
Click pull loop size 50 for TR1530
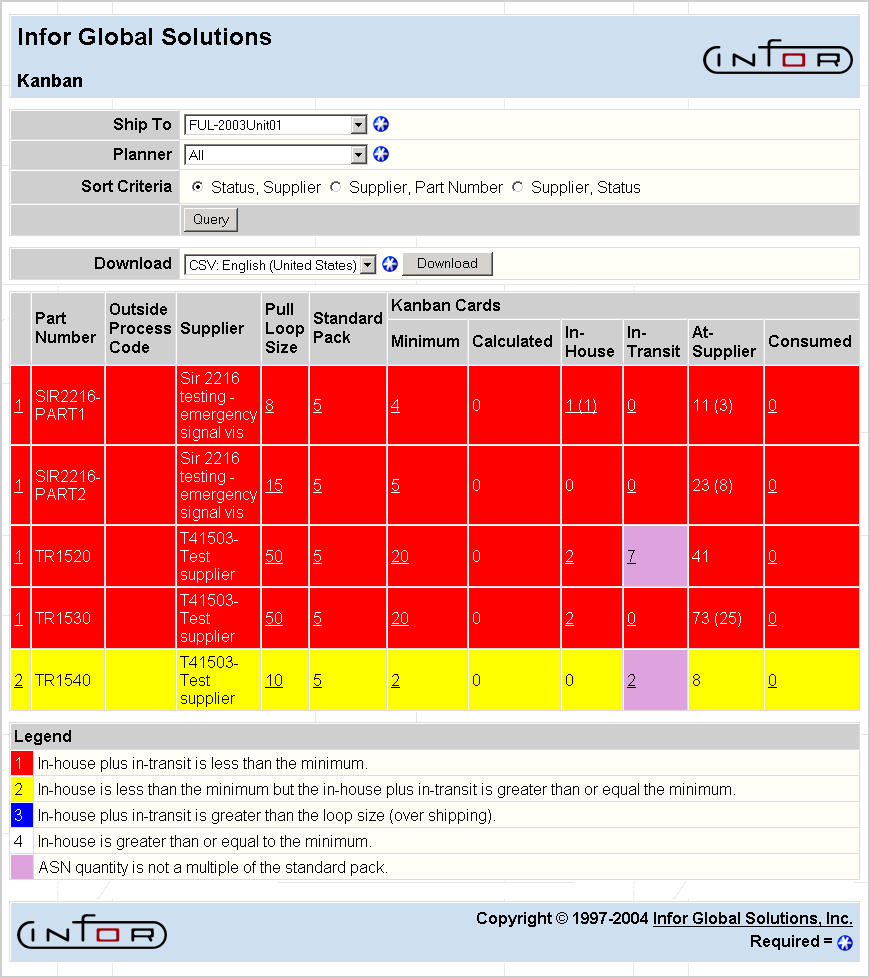[x=274, y=618]
